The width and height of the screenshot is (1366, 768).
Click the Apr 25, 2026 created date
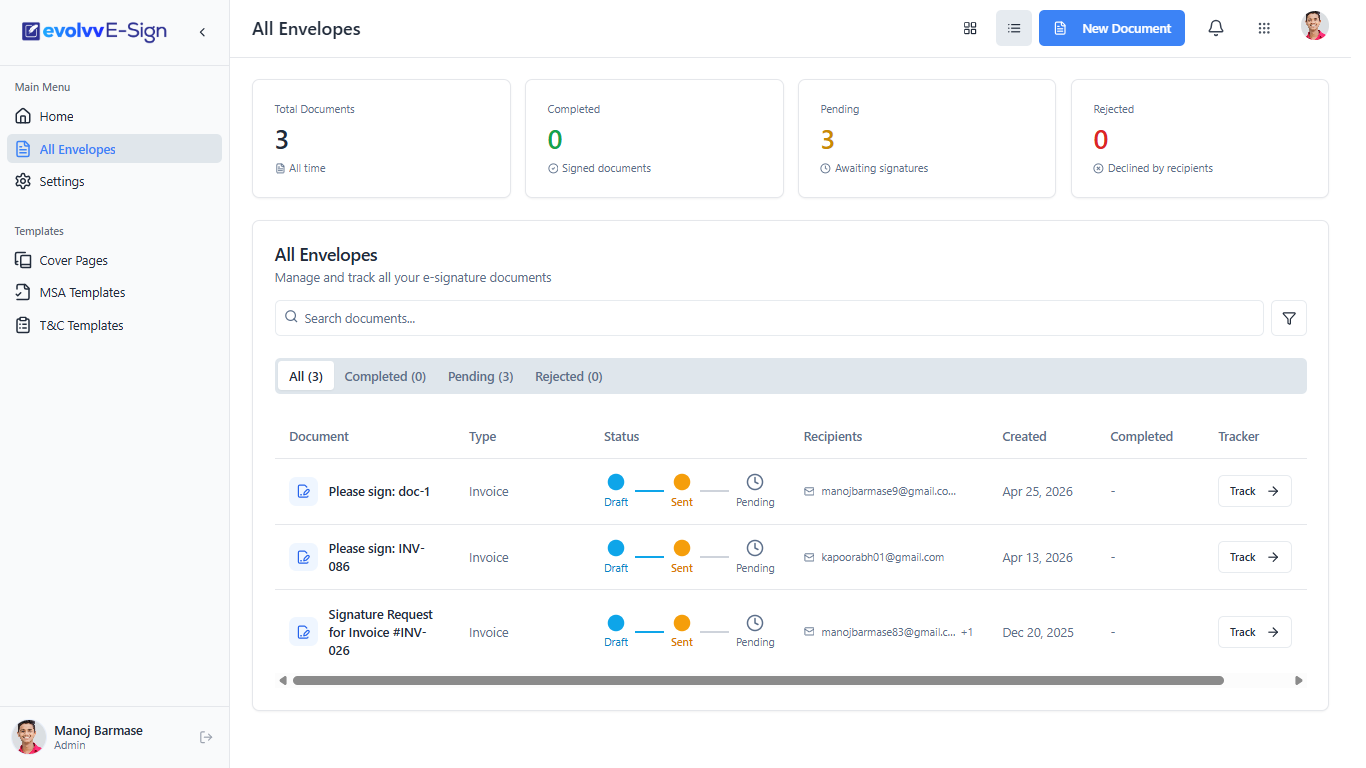click(x=1037, y=492)
